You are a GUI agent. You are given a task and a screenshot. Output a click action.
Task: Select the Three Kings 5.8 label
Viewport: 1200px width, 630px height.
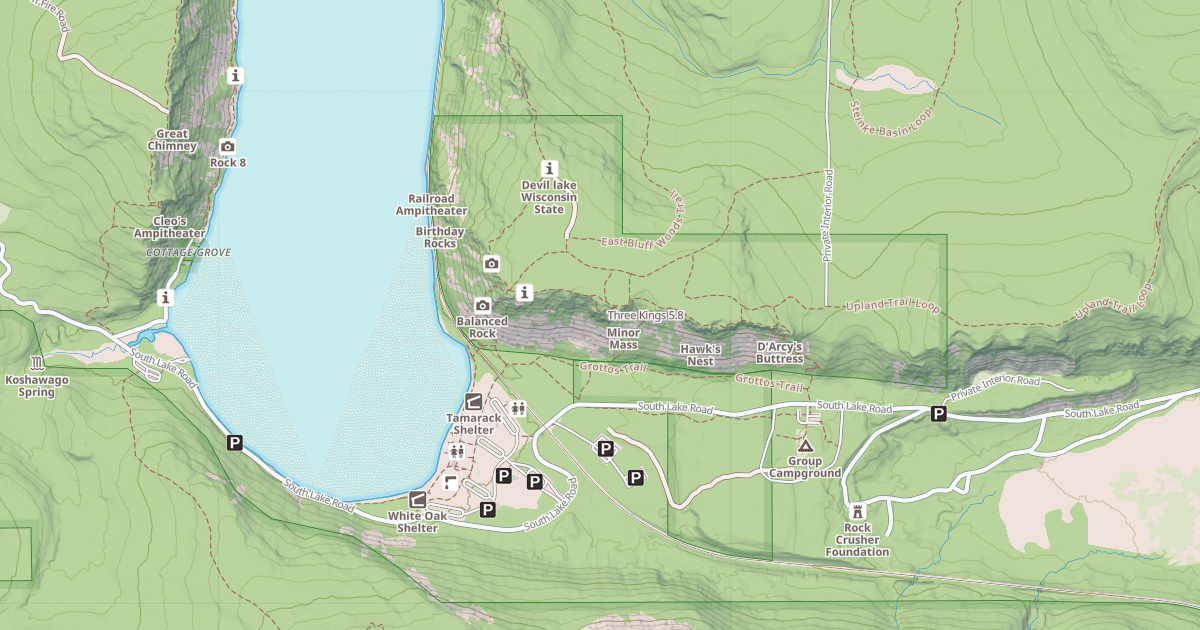[x=646, y=315]
